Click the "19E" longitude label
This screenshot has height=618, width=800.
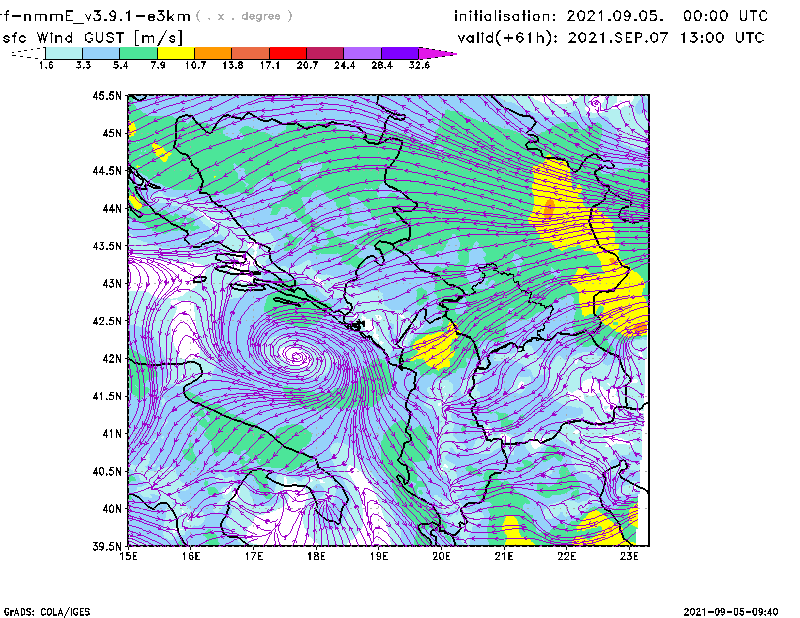[x=379, y=556]
